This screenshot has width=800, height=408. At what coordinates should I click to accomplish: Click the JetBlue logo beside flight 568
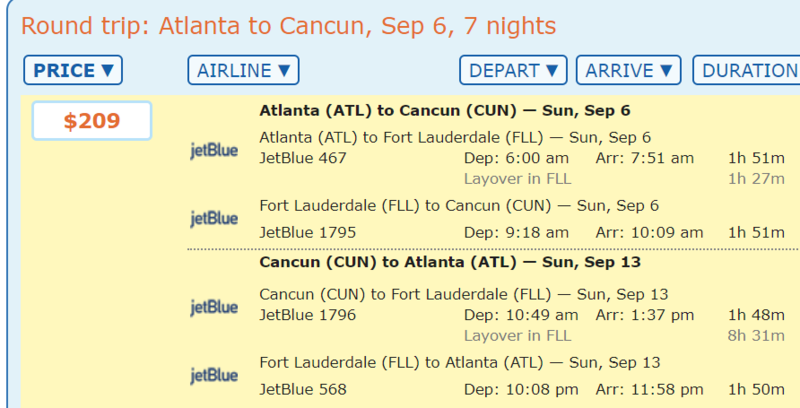tap(214, 376)
